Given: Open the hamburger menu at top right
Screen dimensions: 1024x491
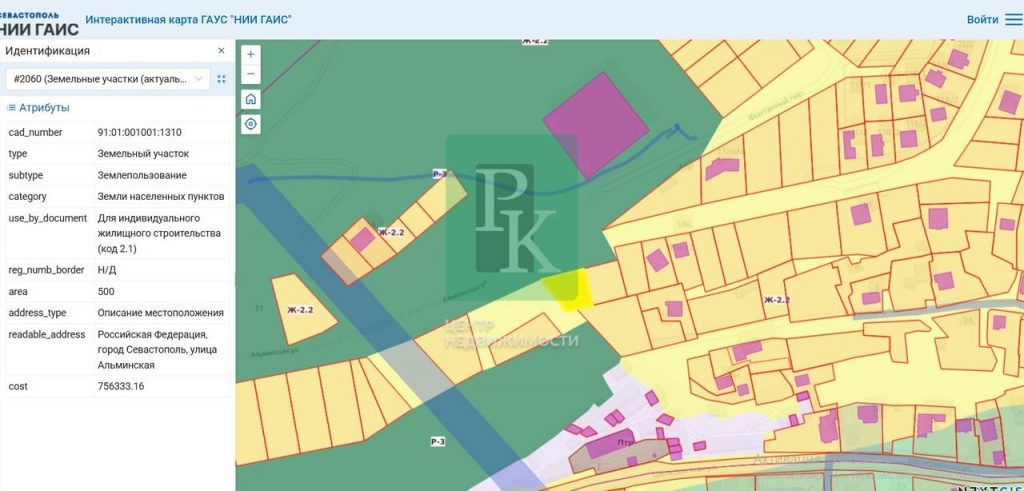Looking at the screenshot, I should coord(1013,19).
